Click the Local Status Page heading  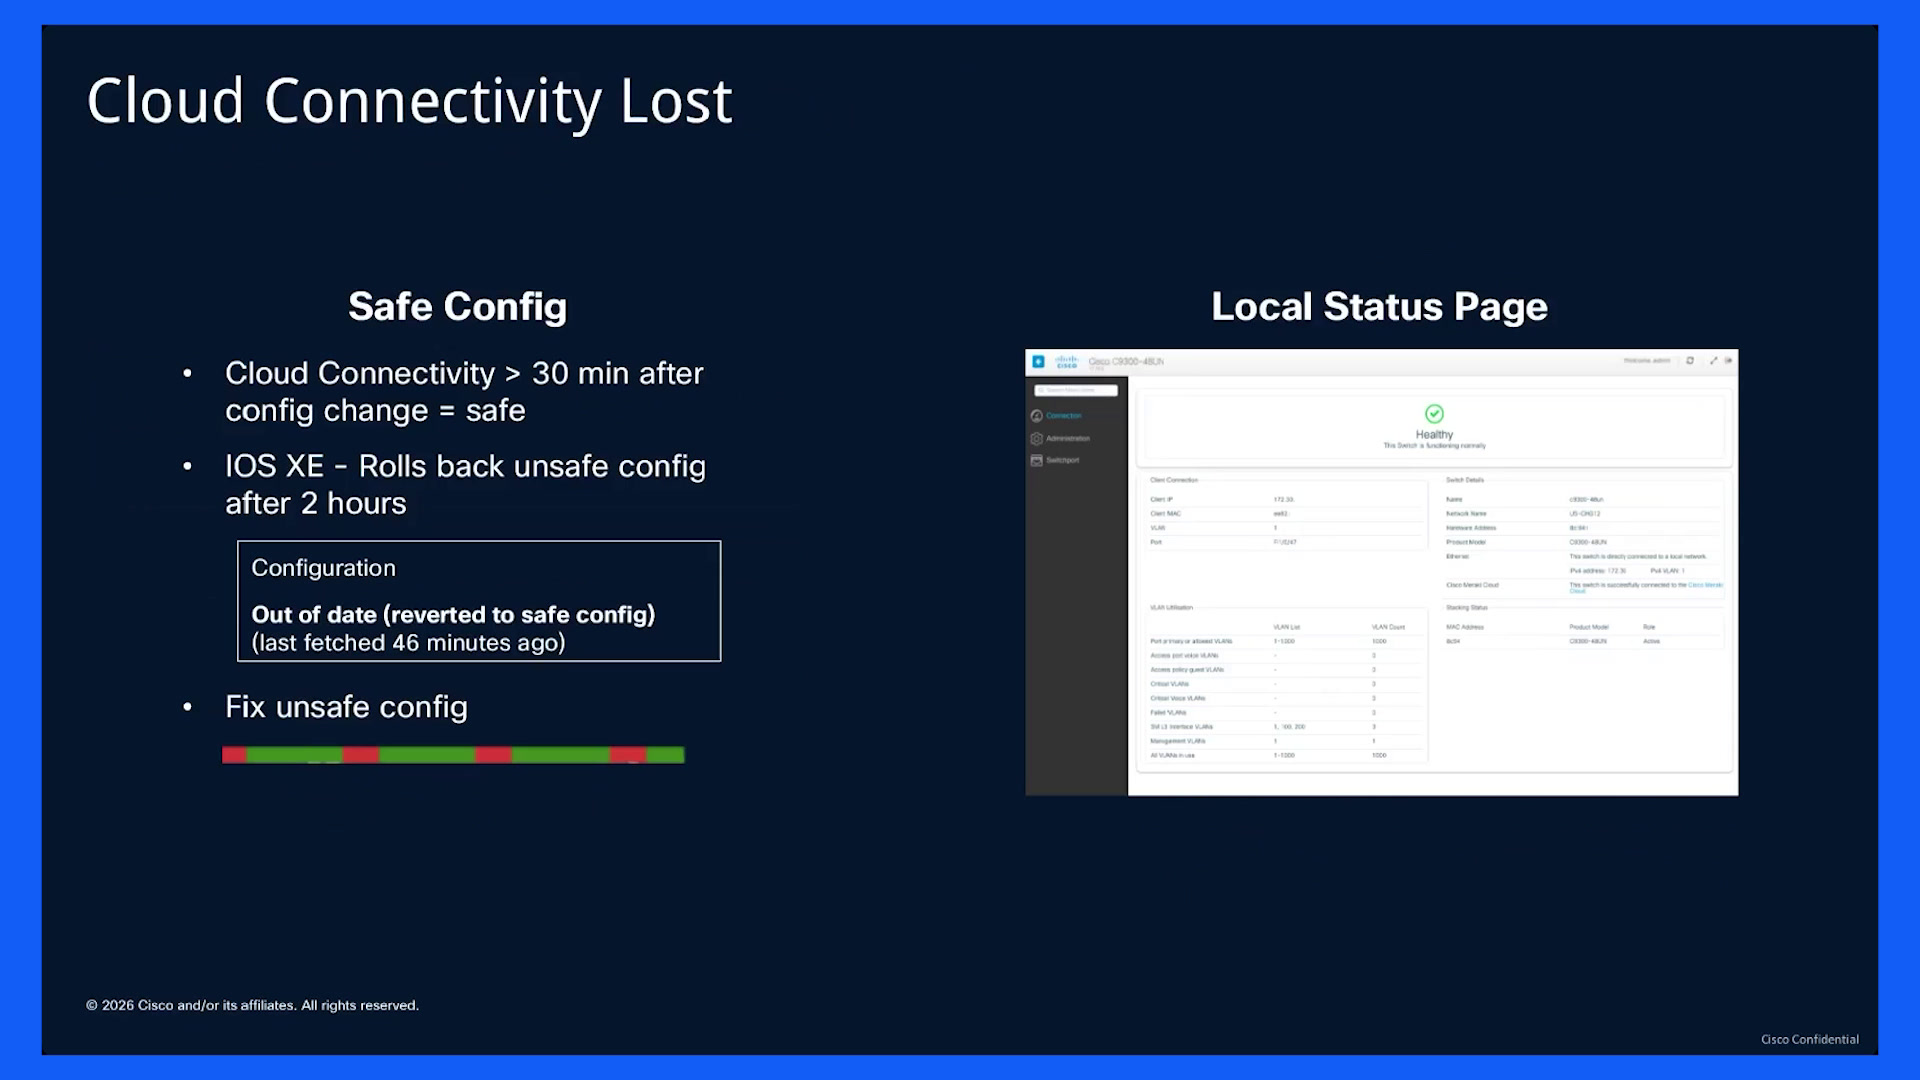tap(1379, 307)
